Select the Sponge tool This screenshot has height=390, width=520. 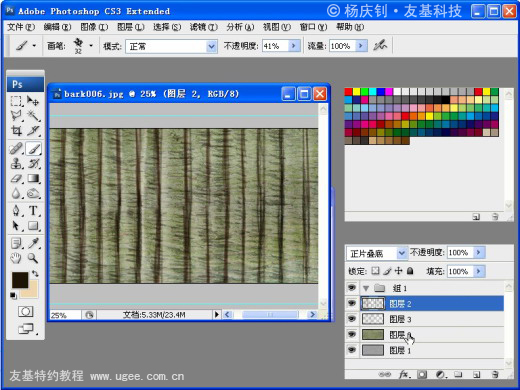(33, 193)
